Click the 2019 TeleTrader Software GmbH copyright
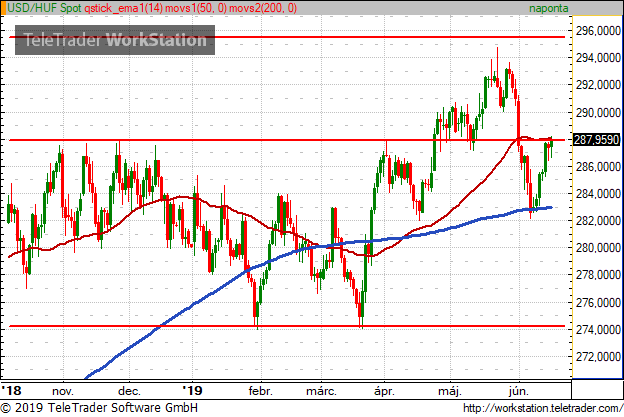Screen dimensions: 624x417 (x=99, y=408)
